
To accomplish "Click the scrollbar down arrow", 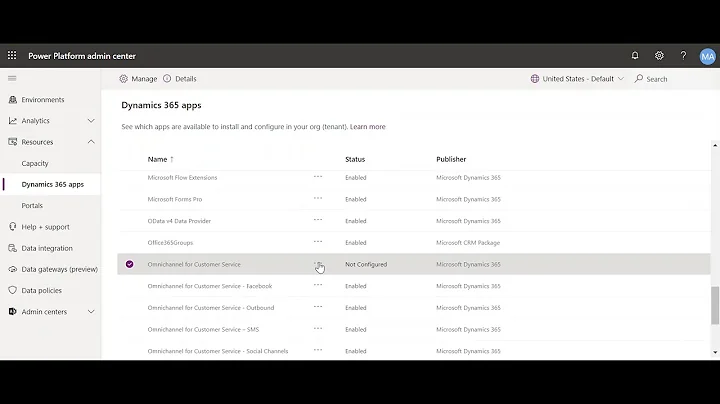I will 715,353.
